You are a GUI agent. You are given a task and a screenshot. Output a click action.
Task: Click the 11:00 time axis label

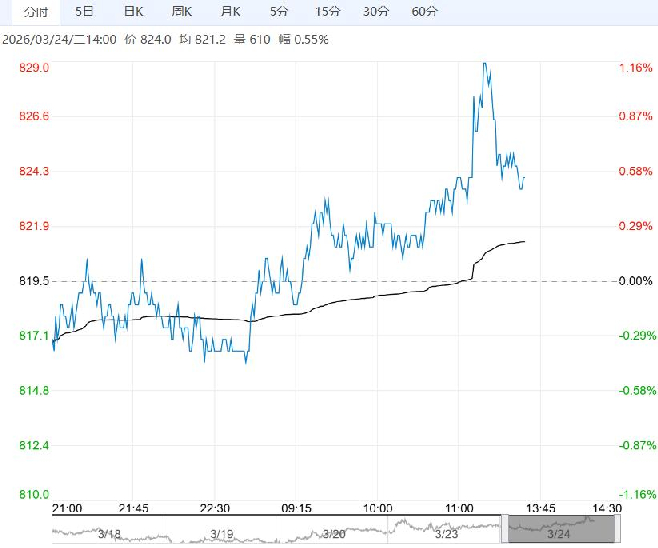pyautogui.click(x=458, y=508)
